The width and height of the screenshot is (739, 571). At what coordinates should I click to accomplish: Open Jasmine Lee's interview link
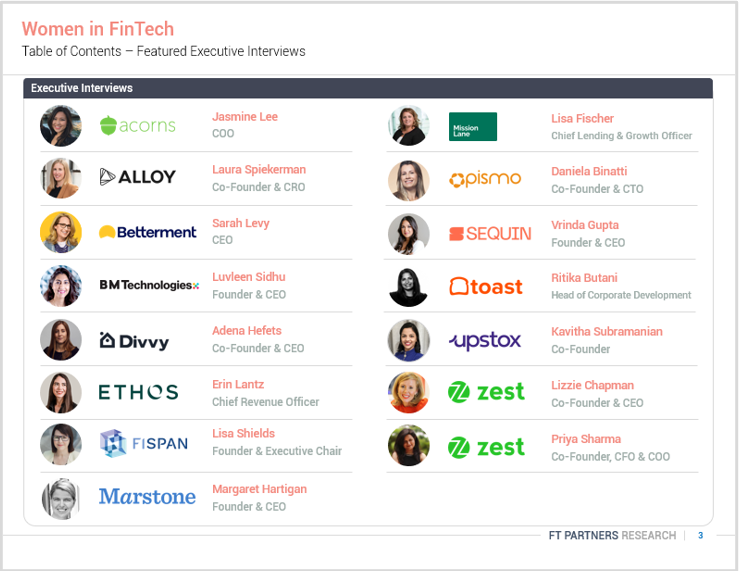click(245, 117)
